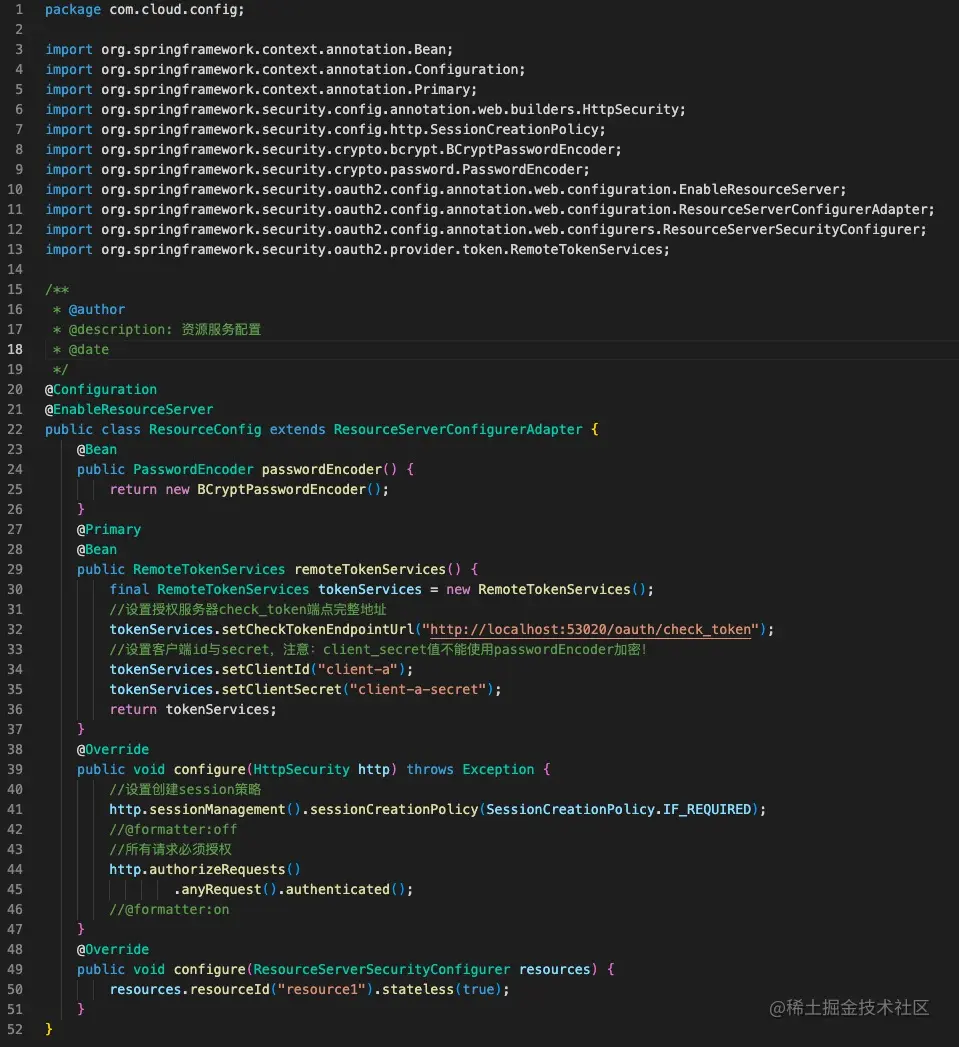Click the import ending in PasswordEncoder on line 9
The width and height of the screenshot is (959, 1047).
[317, 170]
